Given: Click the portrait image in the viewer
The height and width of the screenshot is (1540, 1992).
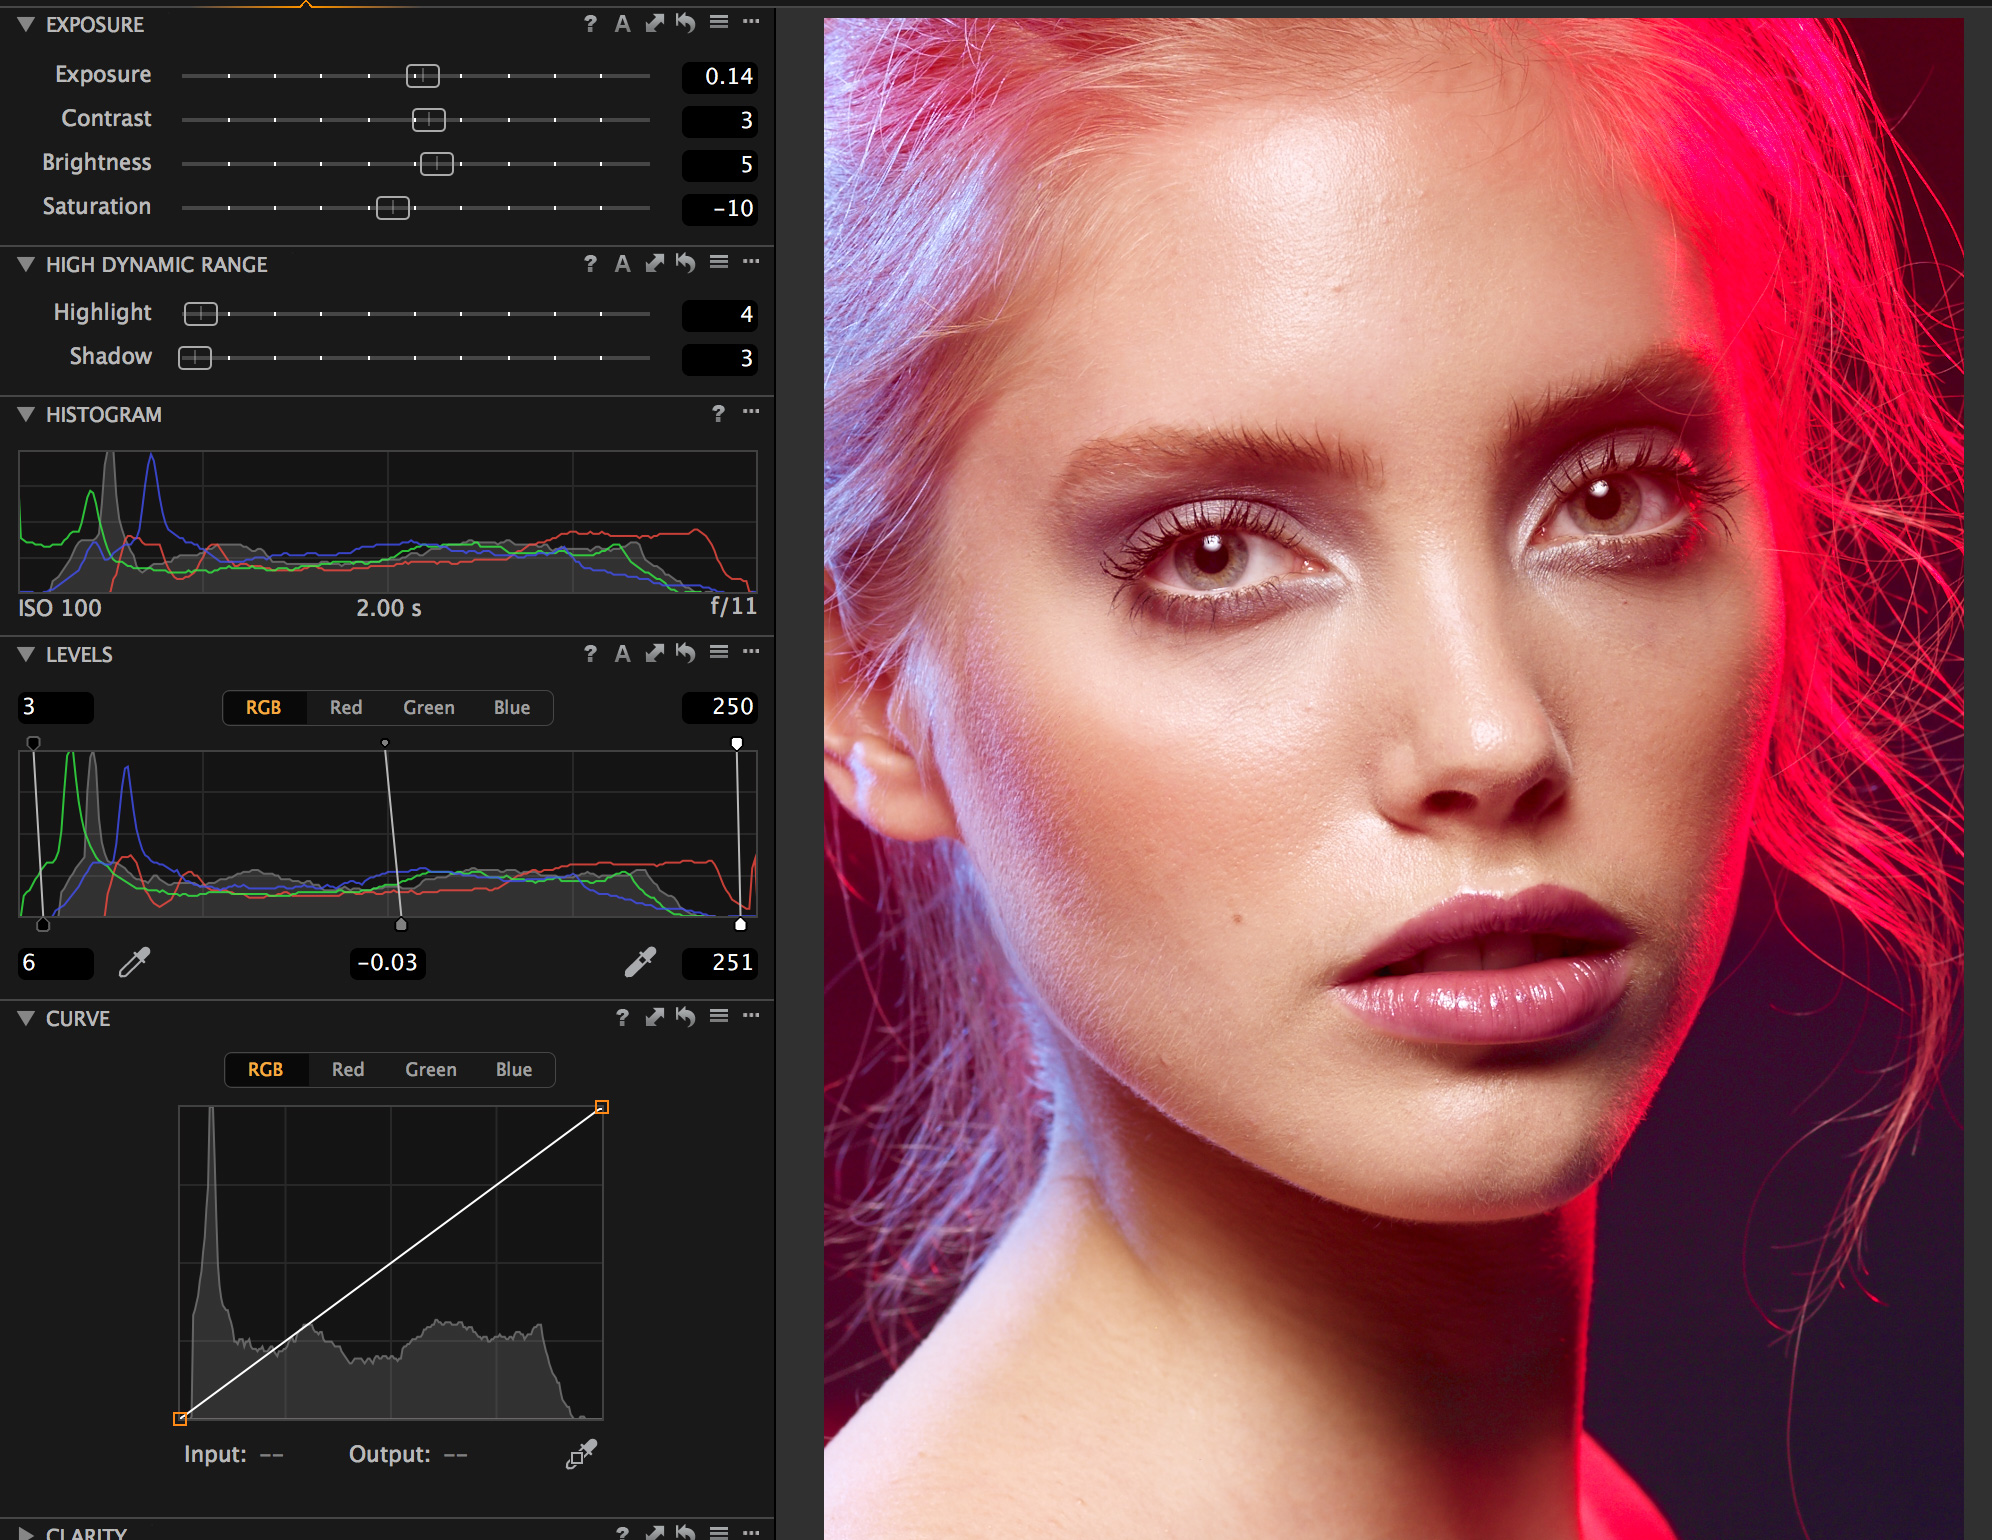Looking at the screenshot, I should (x=1393, y=779).
